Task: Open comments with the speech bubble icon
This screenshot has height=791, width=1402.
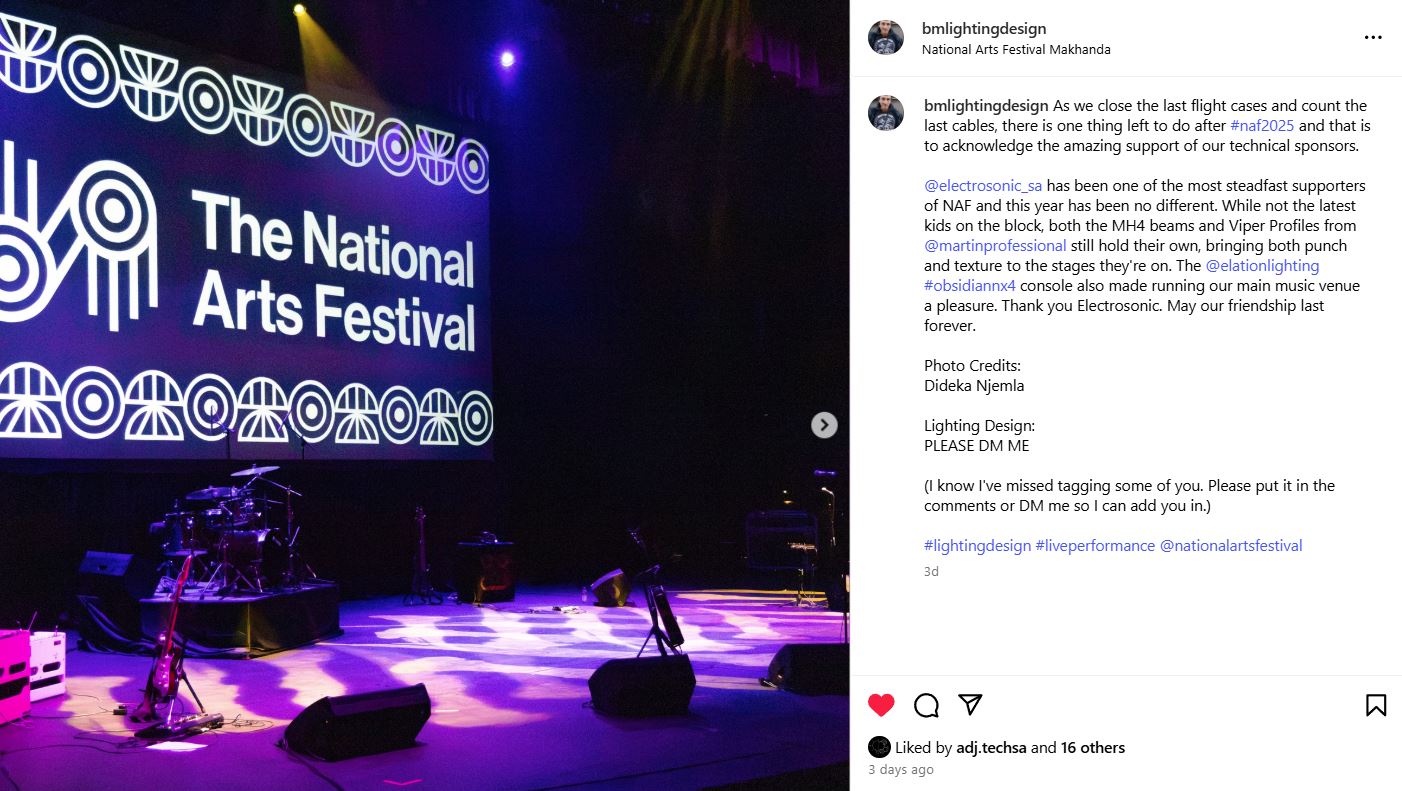Action: [x=926, y=705]
